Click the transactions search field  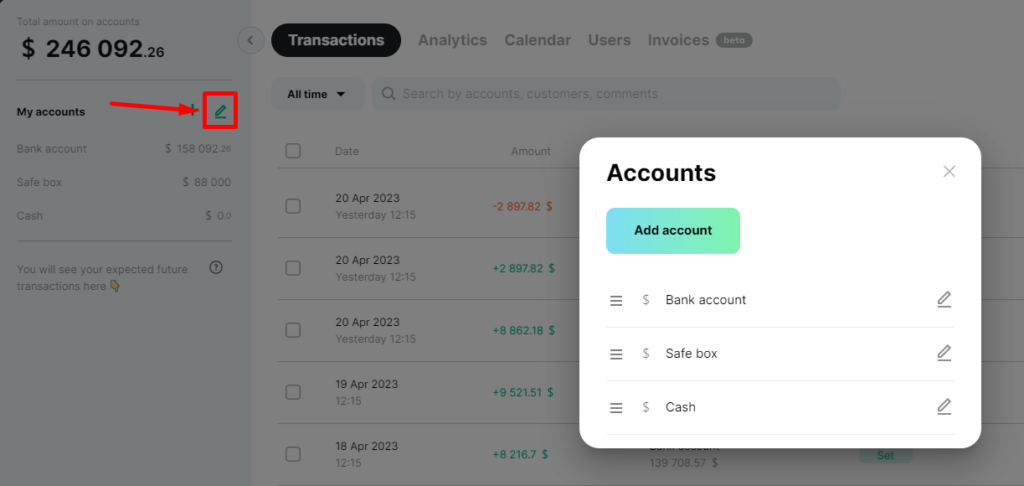(605, 94)
